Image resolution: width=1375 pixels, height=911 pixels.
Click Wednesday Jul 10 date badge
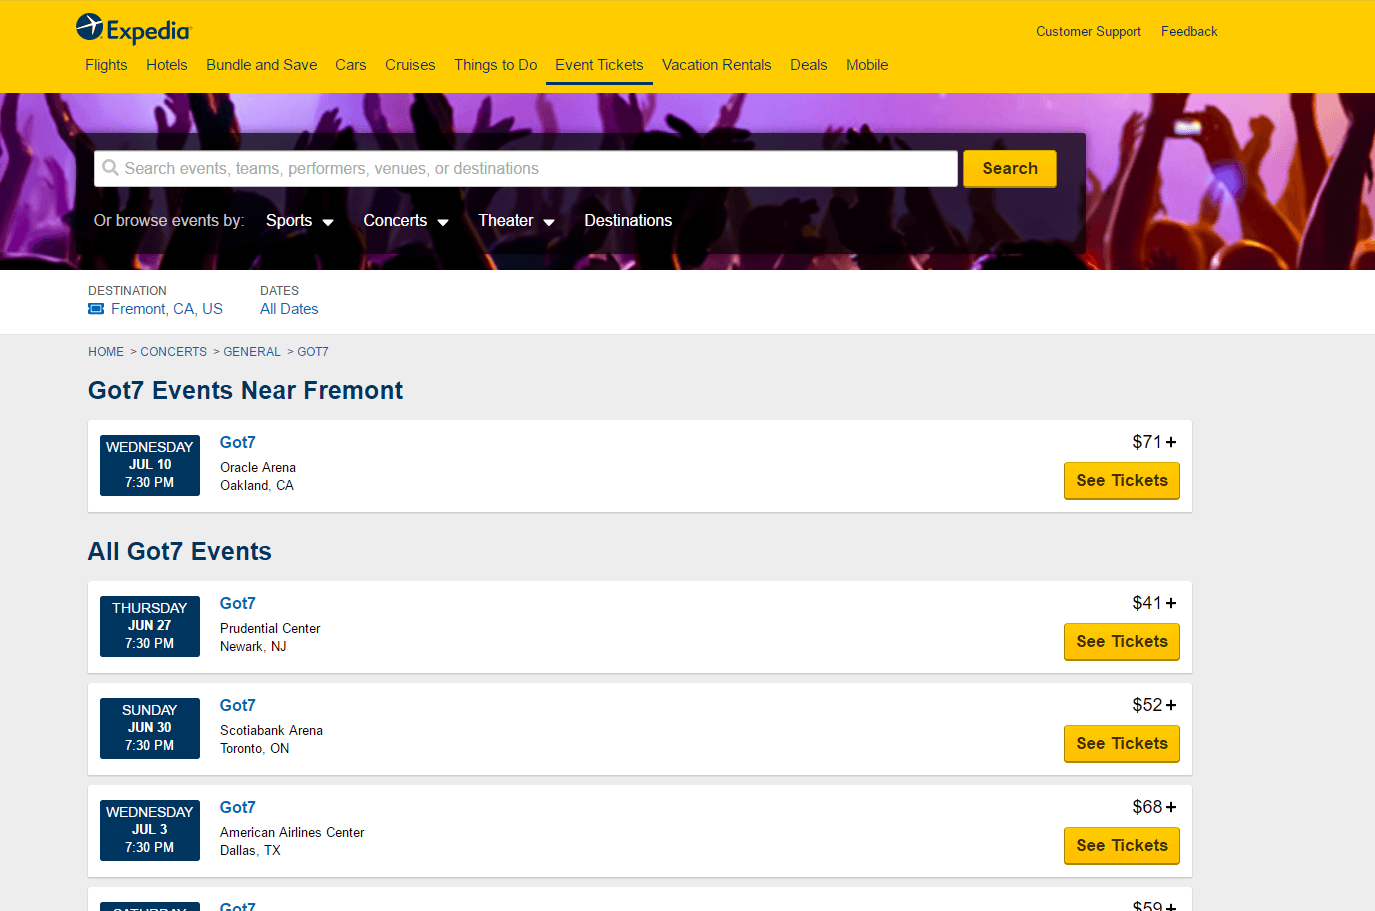[x=150, y=465]
